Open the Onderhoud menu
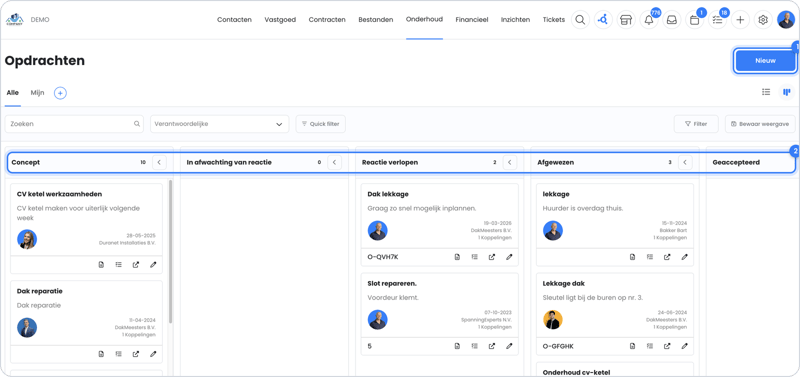 [424, 19]
